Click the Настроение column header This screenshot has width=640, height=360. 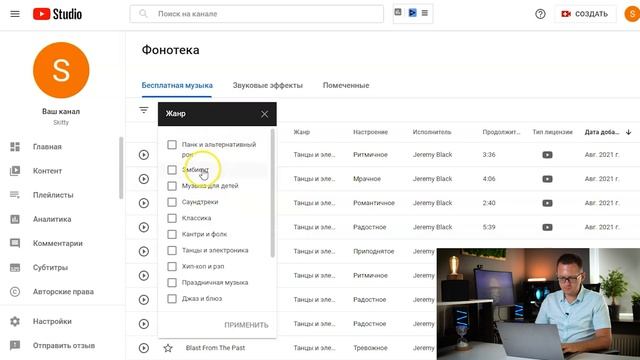pos(370,132)
